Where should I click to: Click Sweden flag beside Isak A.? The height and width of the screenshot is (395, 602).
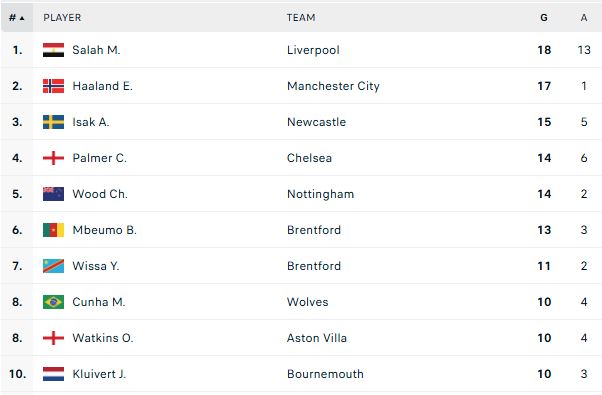click(53, 122)
